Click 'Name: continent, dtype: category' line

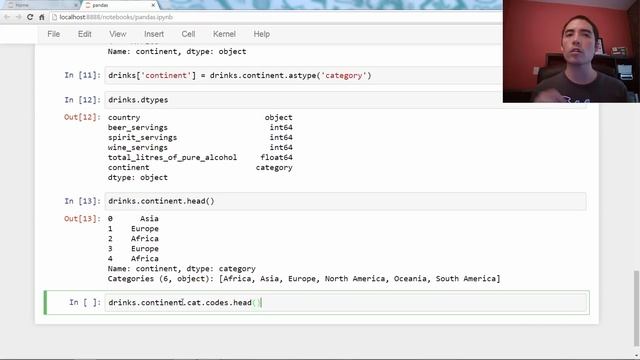[x=182, y=269]
